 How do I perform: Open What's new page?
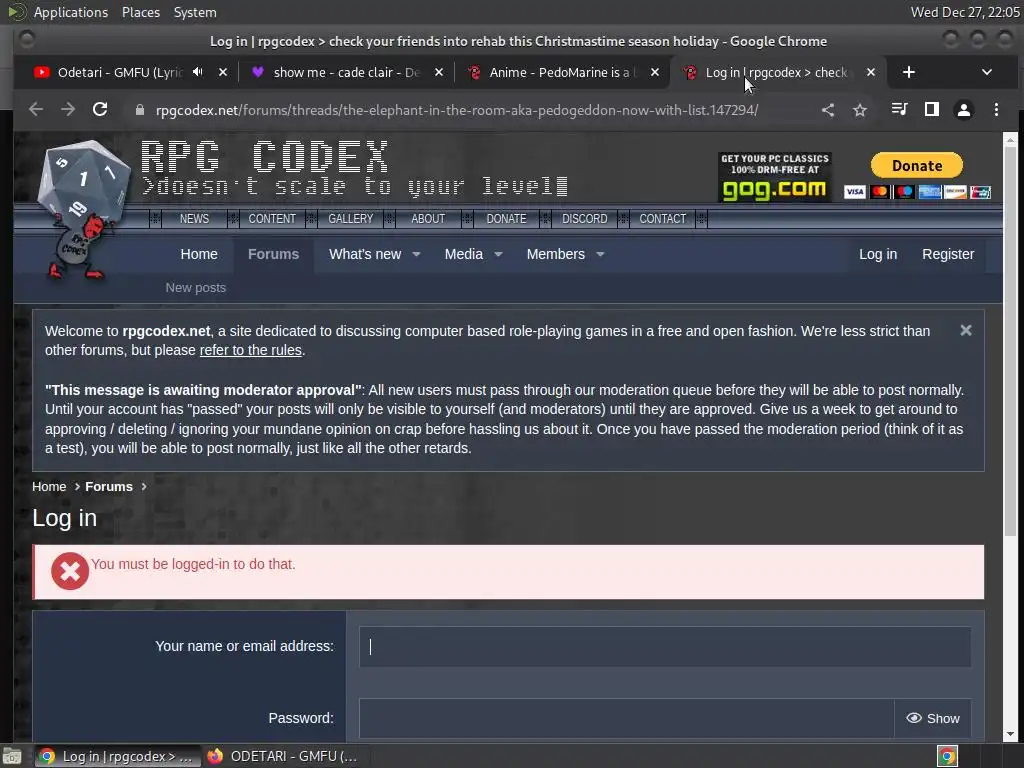(x=364, y=254)
